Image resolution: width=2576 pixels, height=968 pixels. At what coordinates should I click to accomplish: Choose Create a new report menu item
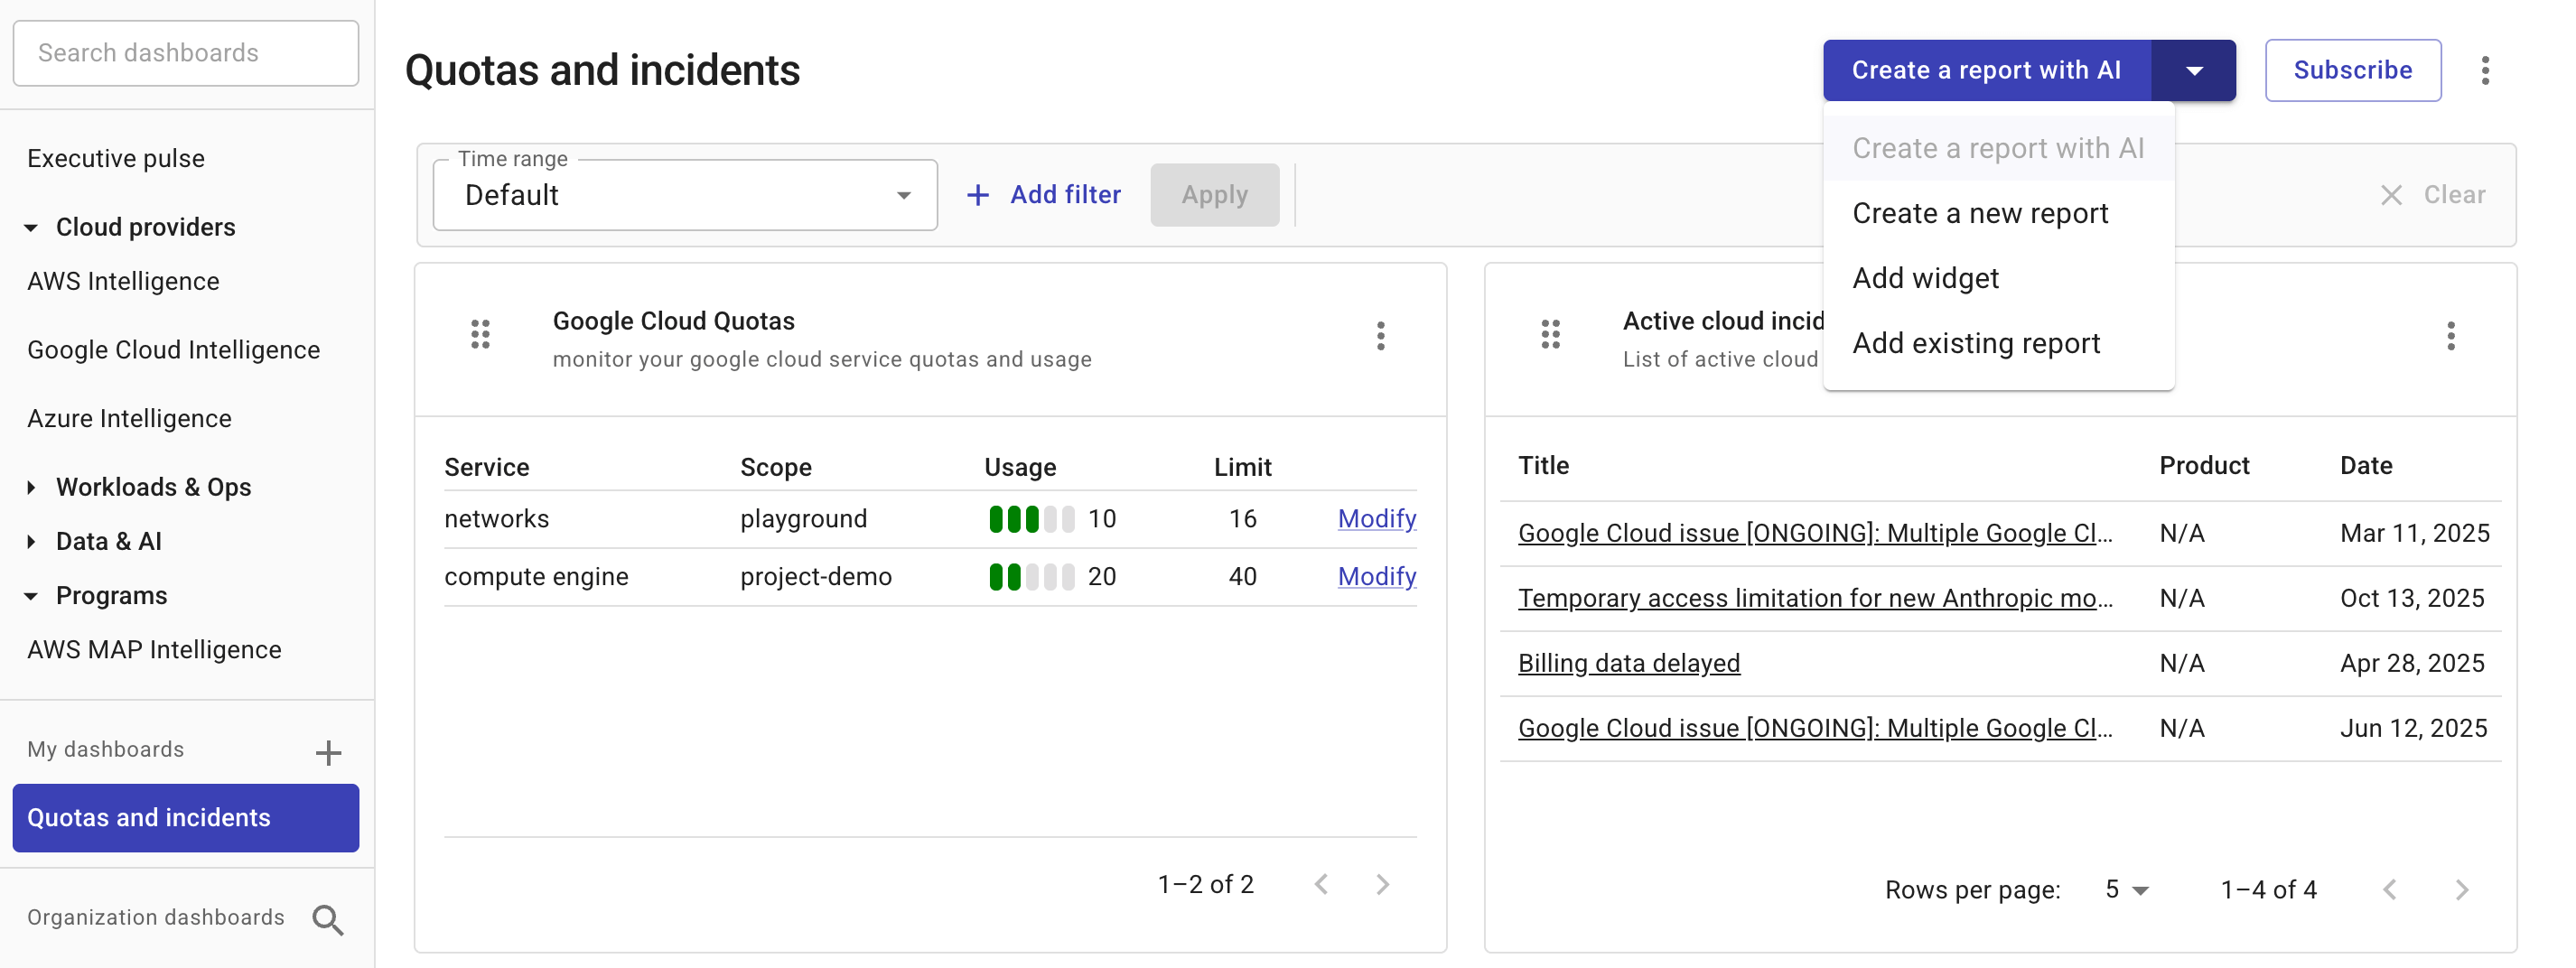click(x=1979, y=213)
